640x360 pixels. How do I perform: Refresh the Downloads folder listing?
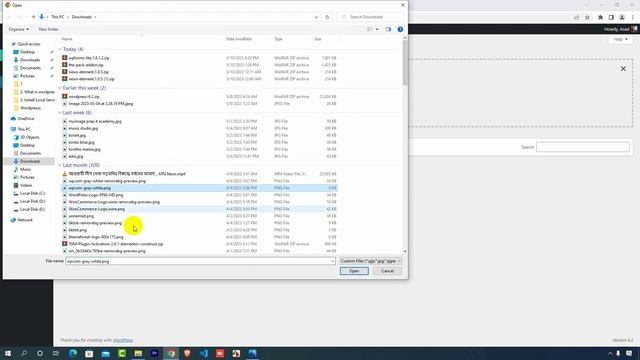pyautogui.click(x=327, y=17)
